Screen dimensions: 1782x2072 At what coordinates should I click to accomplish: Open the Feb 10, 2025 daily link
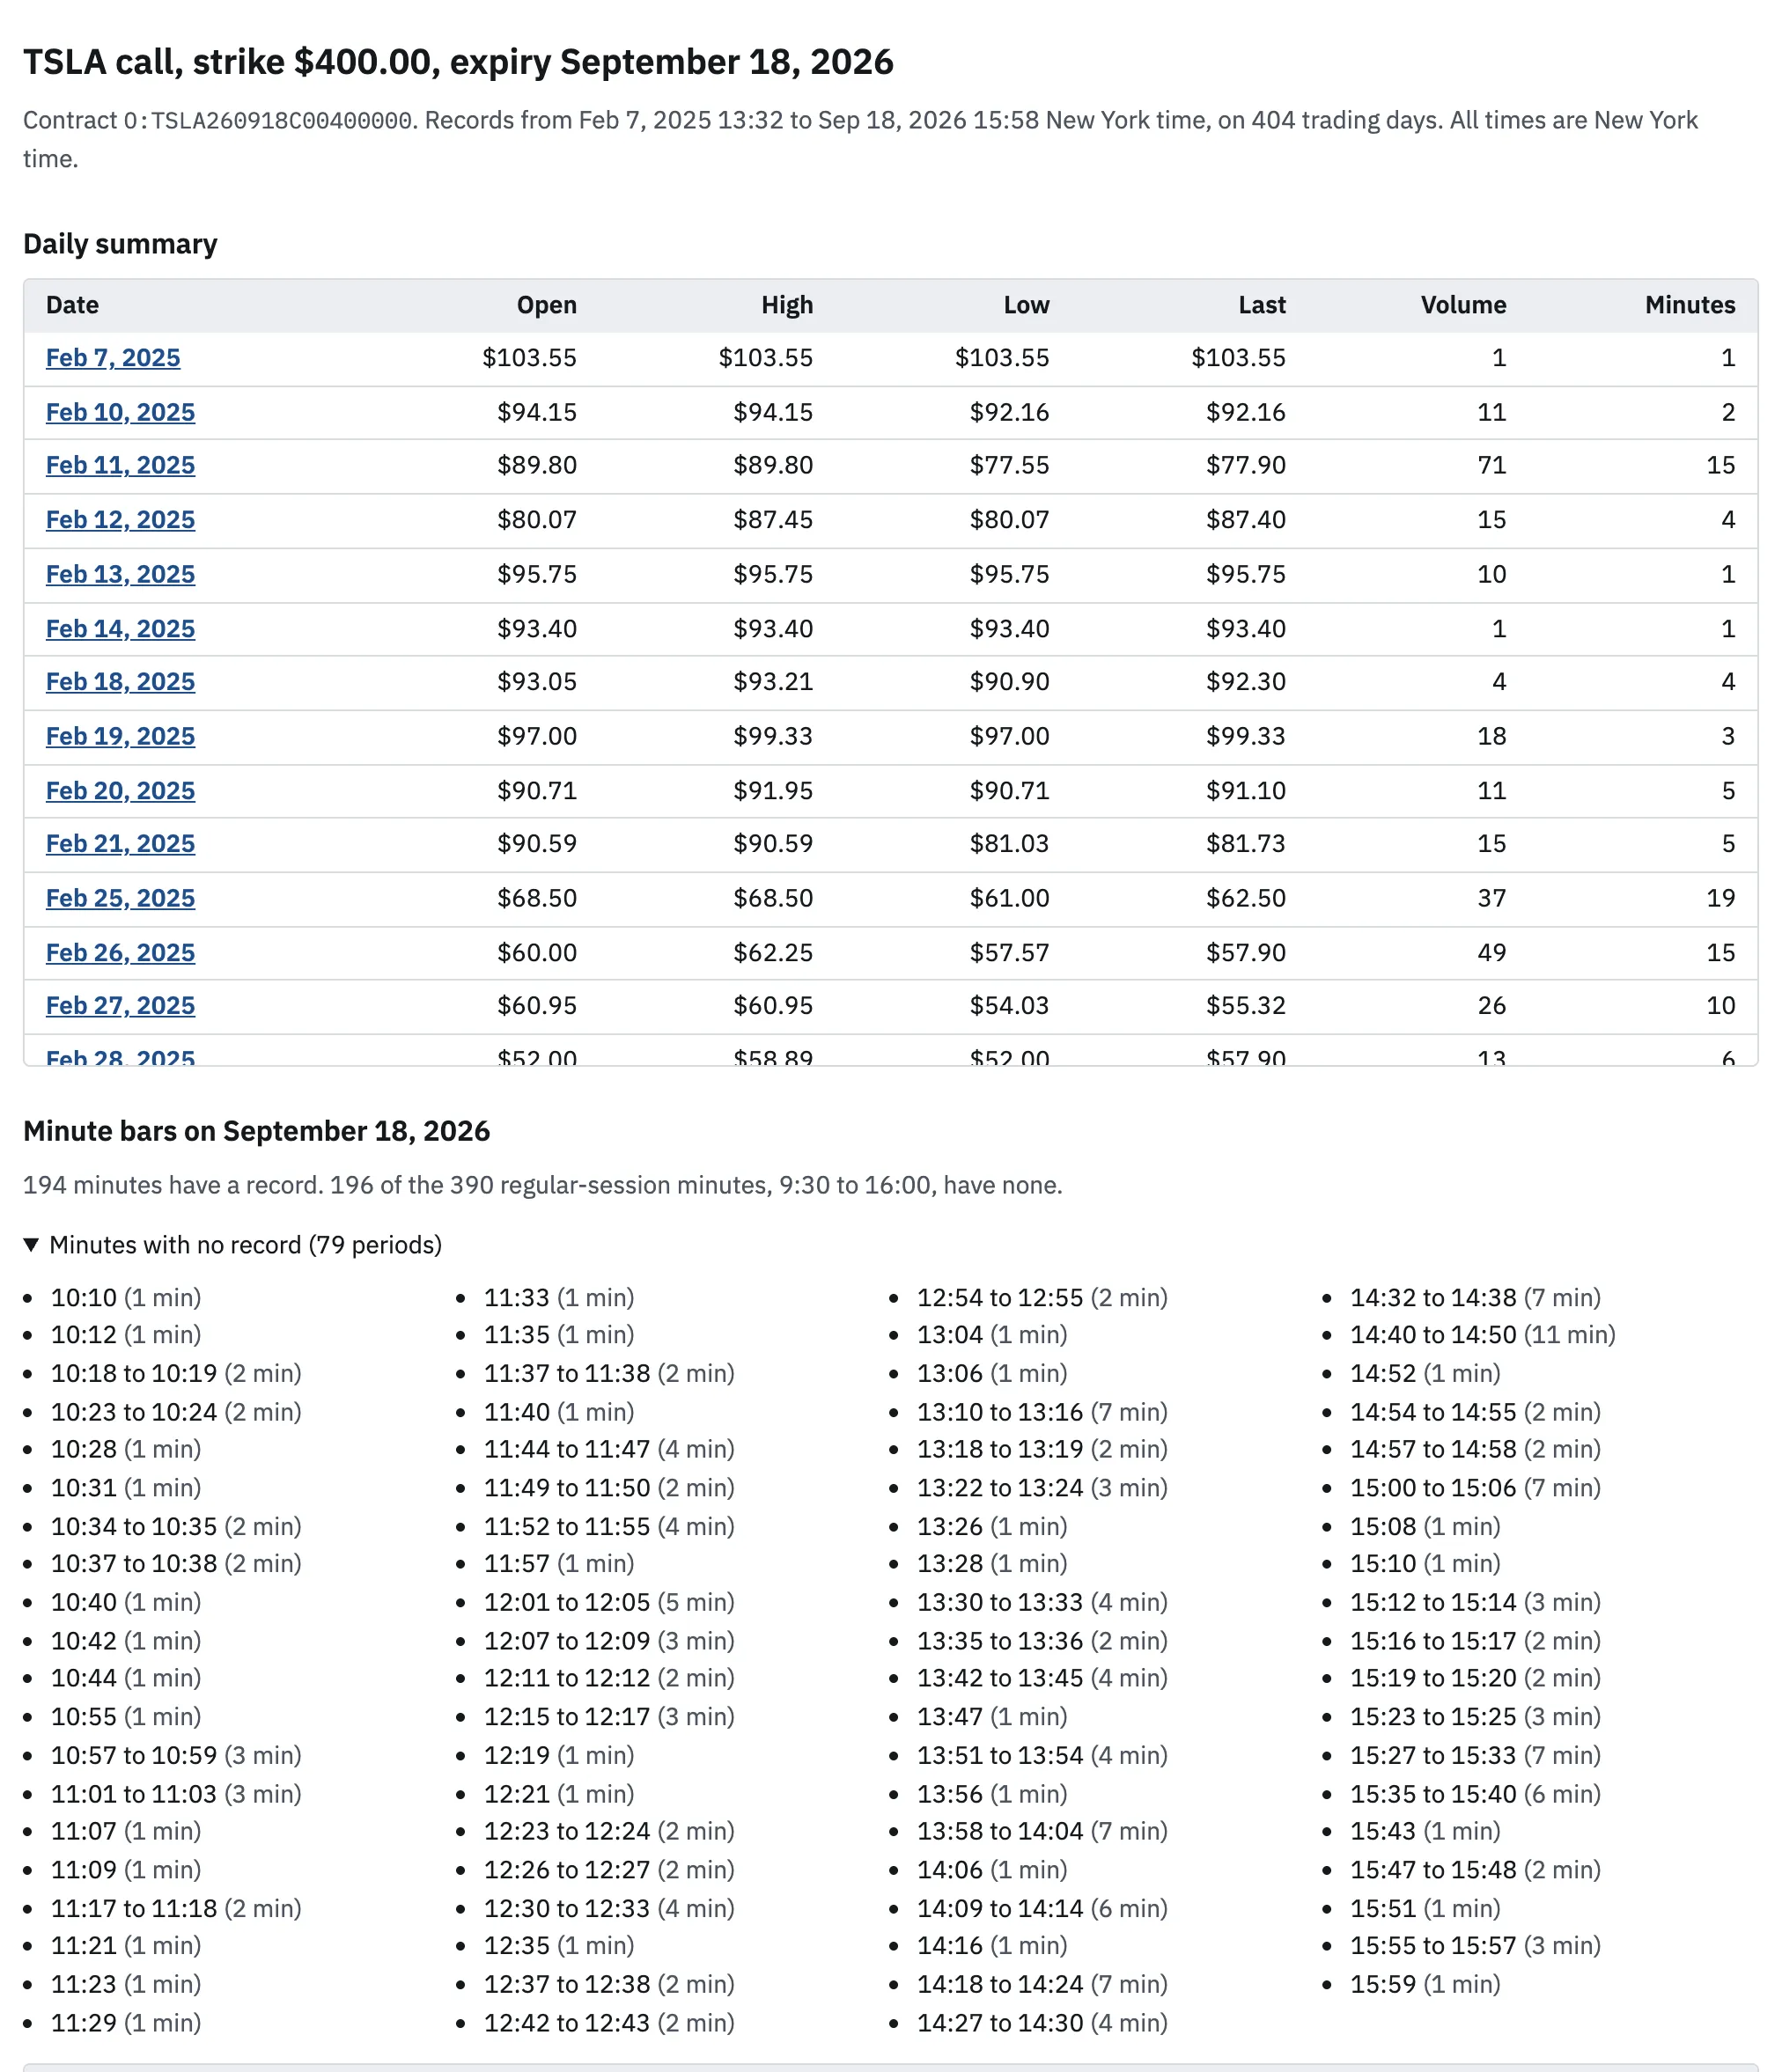point(120,412)
